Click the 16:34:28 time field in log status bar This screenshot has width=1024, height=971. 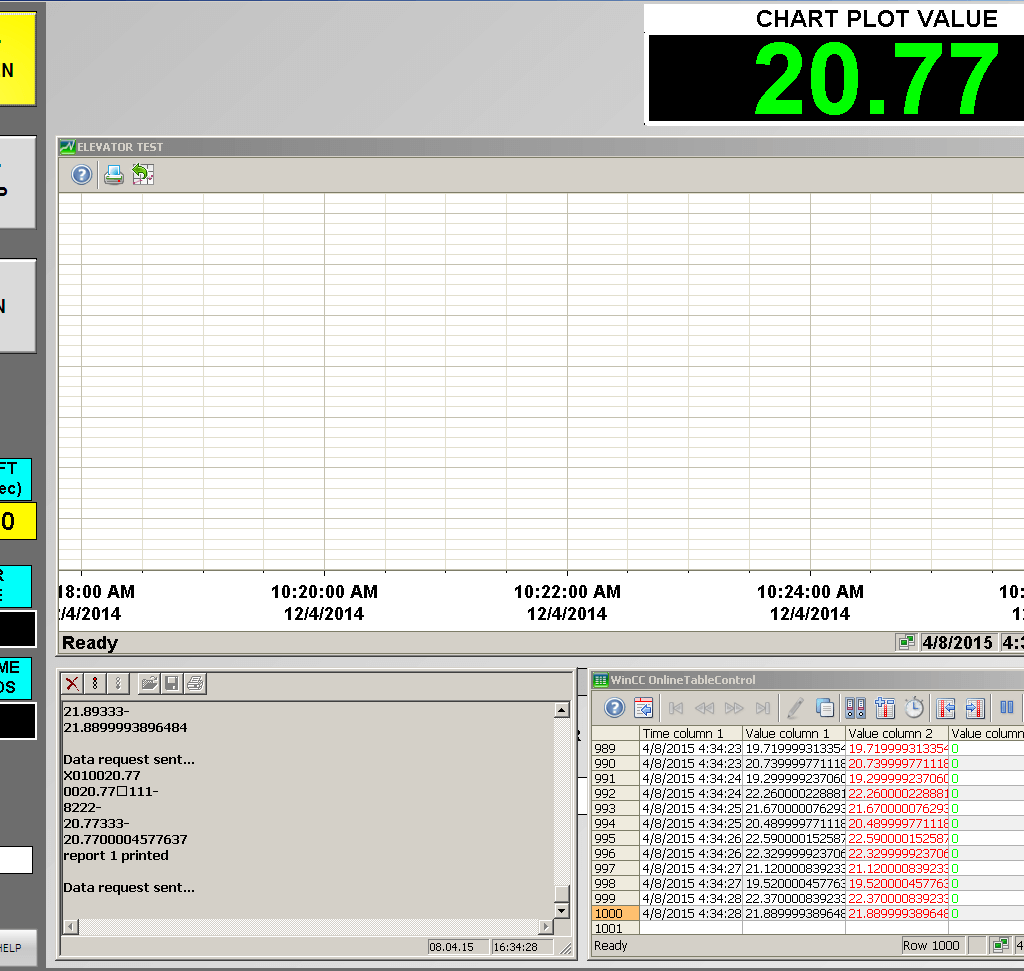[x=522, y=947]
